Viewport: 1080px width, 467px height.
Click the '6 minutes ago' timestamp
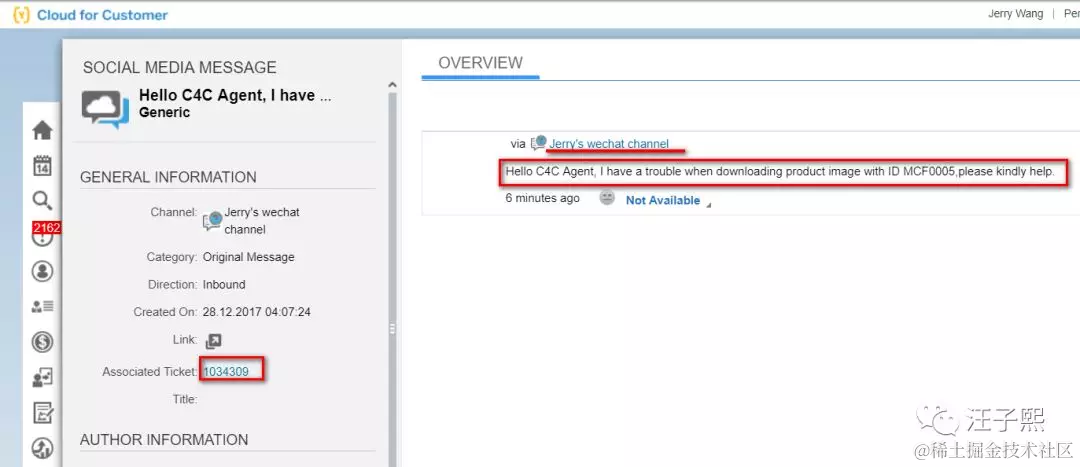(x=542, y=198)
